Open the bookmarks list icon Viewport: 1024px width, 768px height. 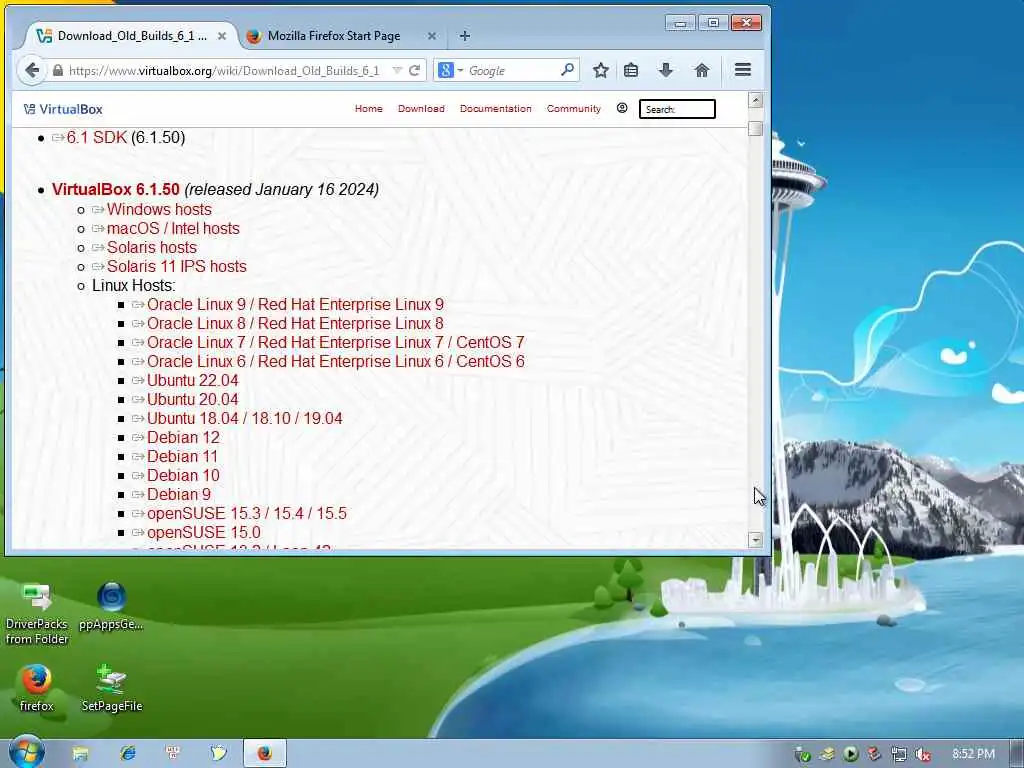click(631, 71)
